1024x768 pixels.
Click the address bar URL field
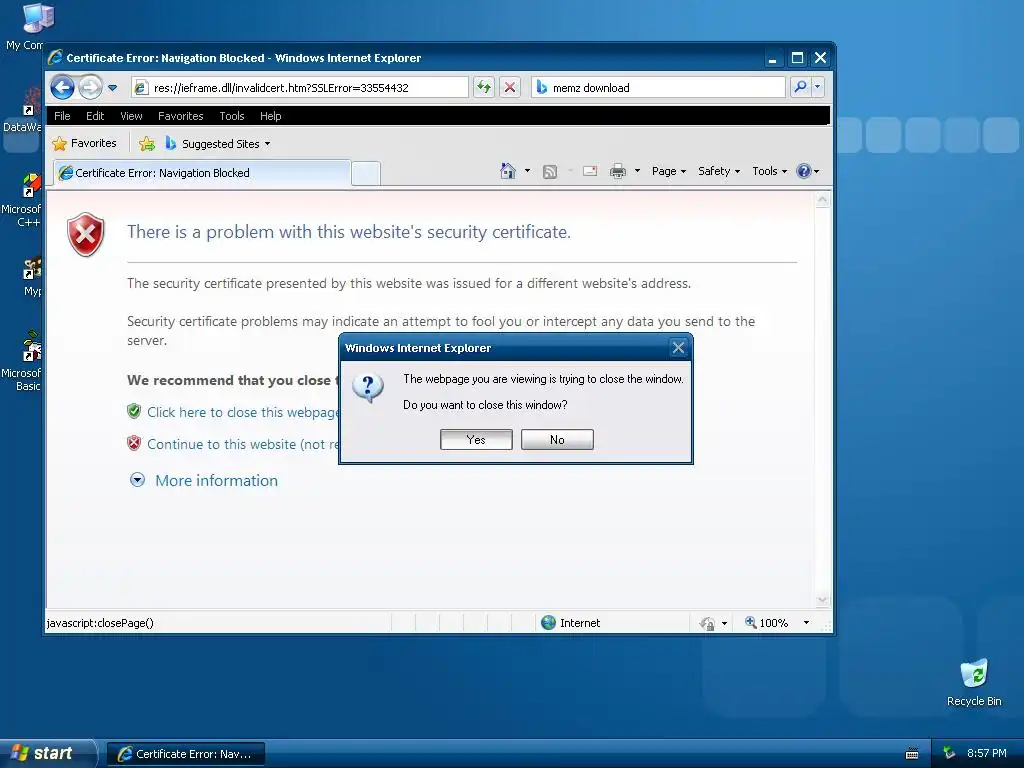(300, 88)
